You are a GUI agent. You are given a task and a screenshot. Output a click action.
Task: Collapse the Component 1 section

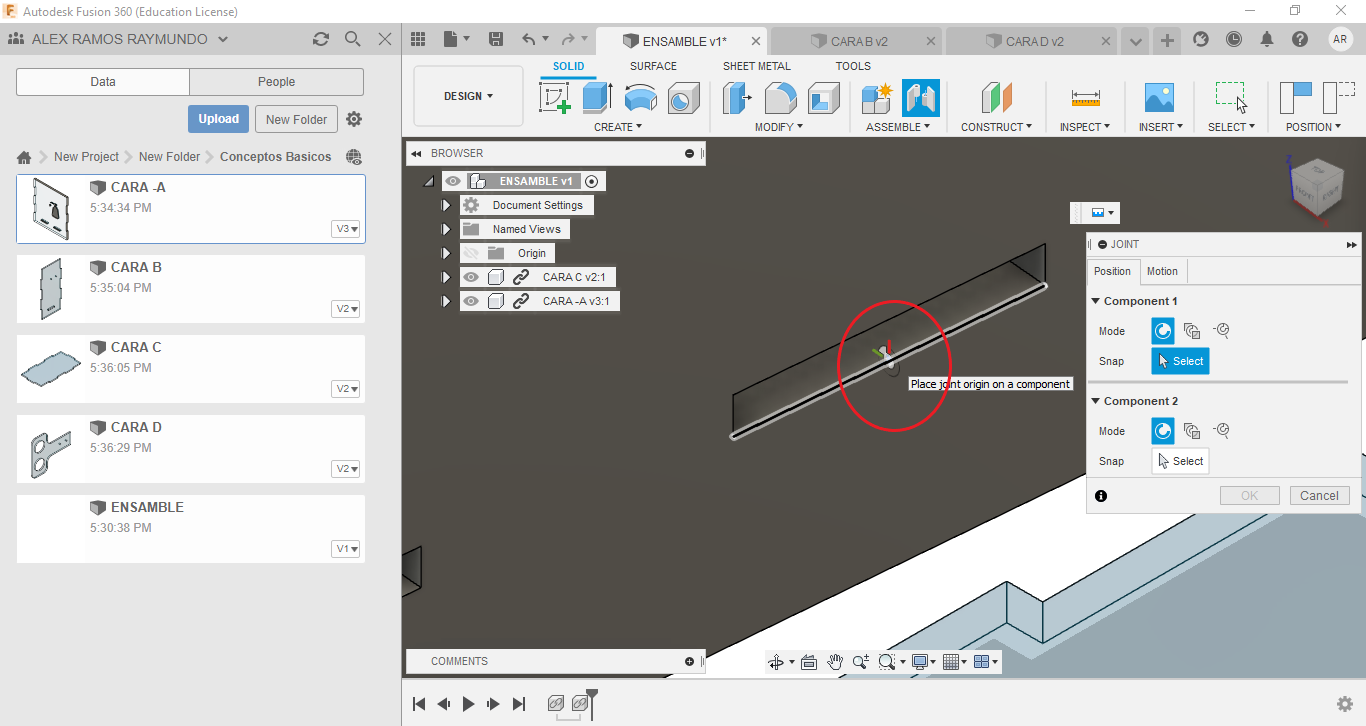(x=1096, y=301)
